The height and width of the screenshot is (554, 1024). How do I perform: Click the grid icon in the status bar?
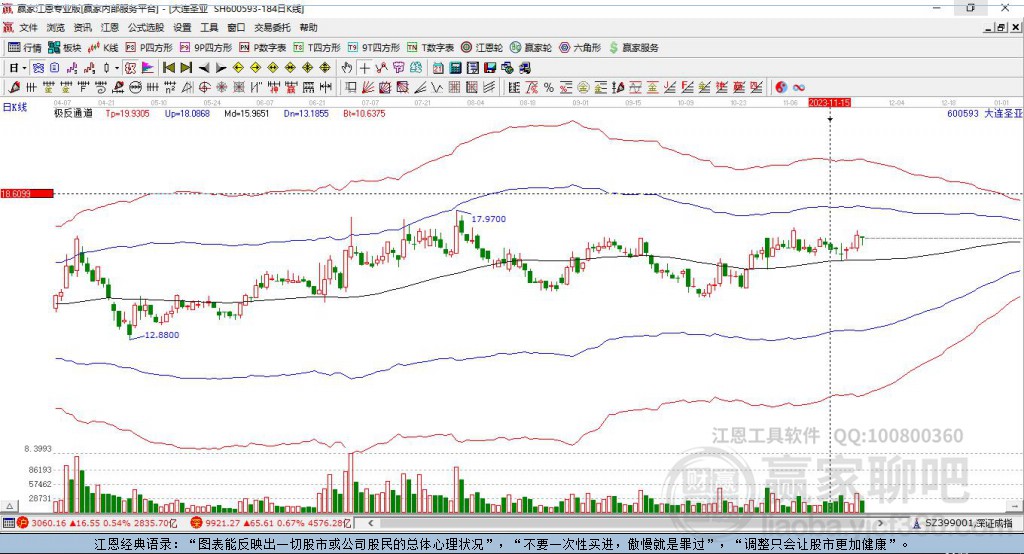click(x=8, y=523)
